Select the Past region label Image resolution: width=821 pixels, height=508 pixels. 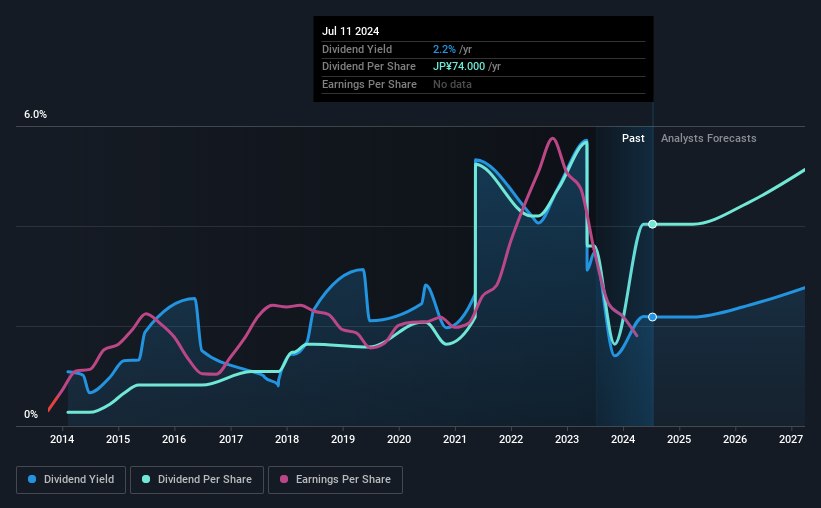(x=633, y=138)
